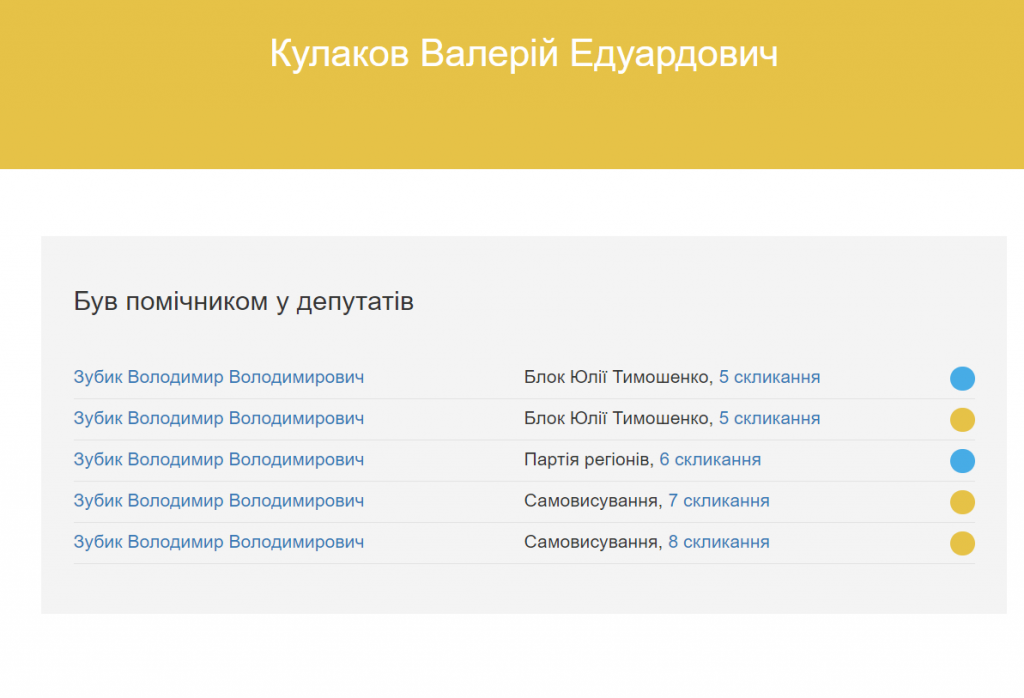Click the yellow dot beside Блок Юлії Тимошенко
This screenshot has width=1024, height=698.
pyautogui.click(x=962, y=420)
